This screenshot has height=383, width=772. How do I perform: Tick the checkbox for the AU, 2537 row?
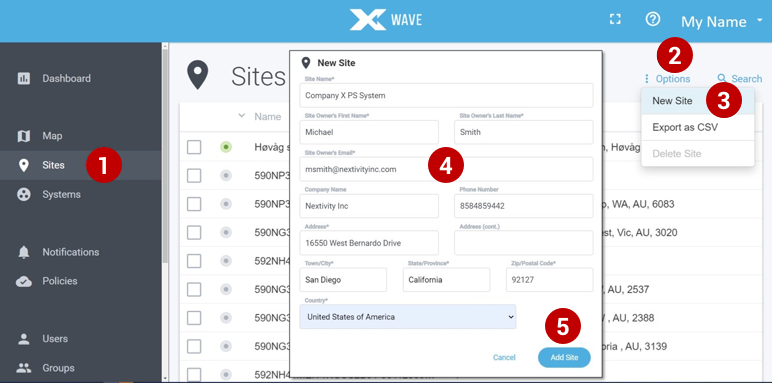click(x=194, y=289)
